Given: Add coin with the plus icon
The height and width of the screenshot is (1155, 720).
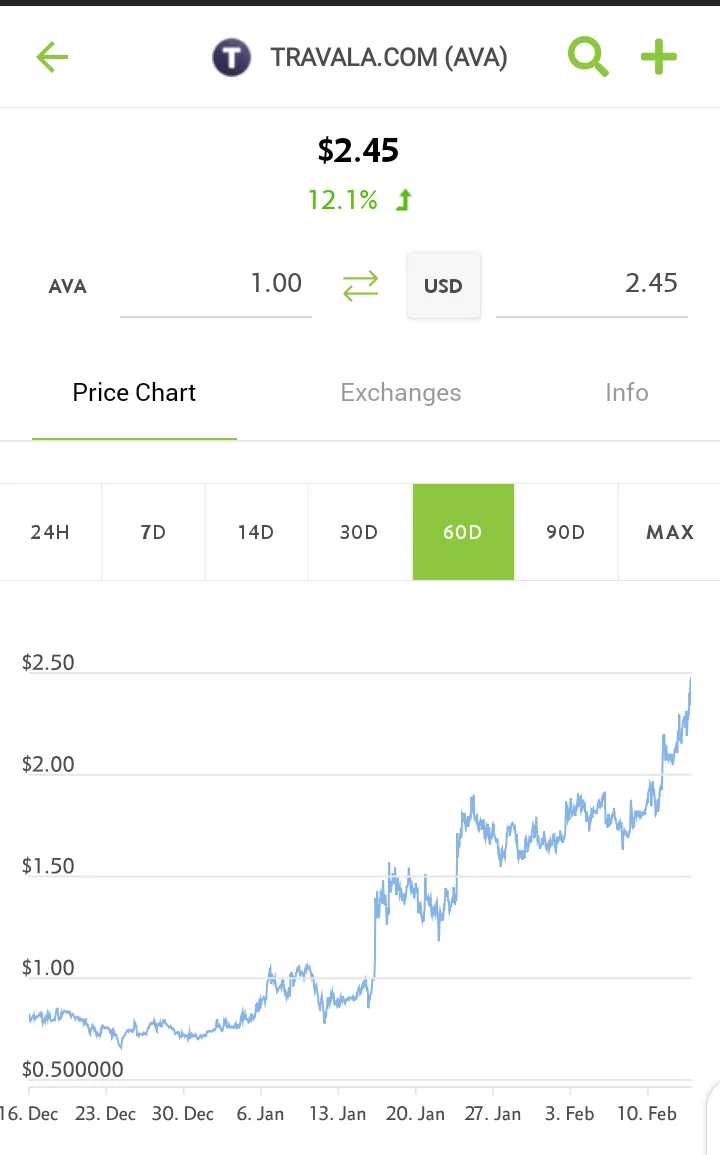Looking at the screenshot, I should (x=659, y=57).
